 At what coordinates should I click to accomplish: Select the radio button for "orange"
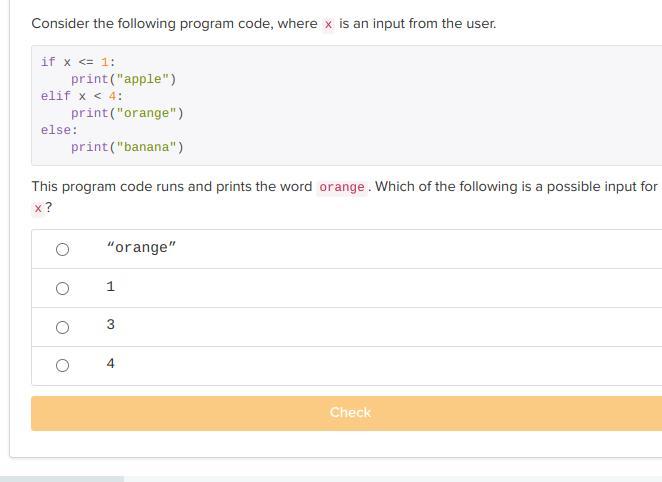coord(62,249)
